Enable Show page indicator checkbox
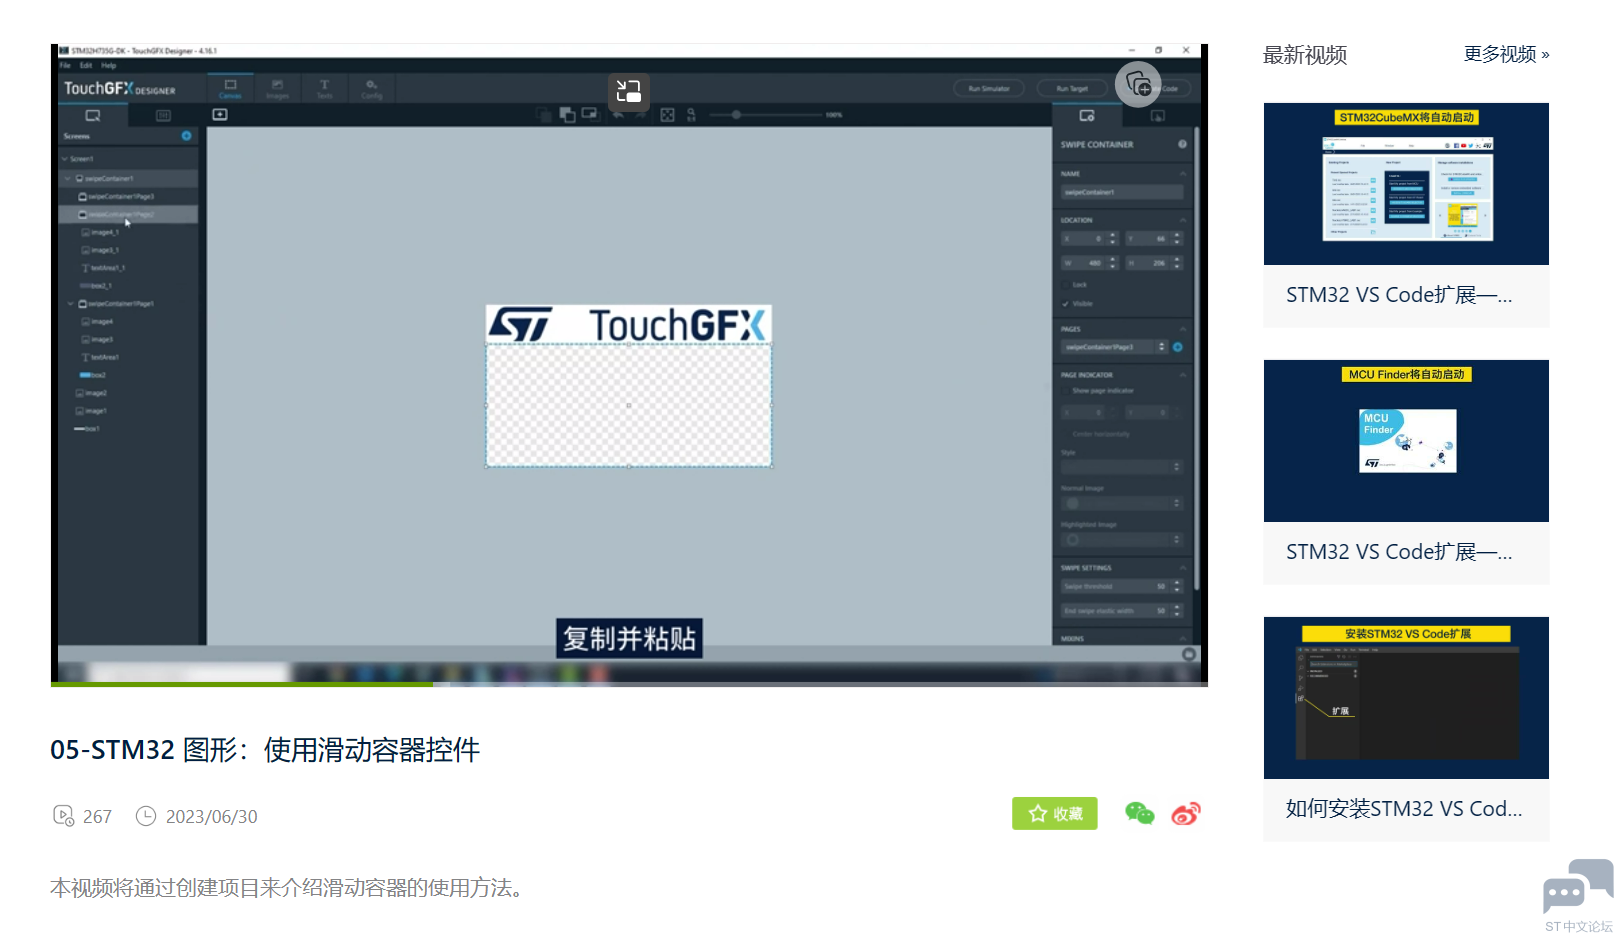 click(x=1066, y=391)
